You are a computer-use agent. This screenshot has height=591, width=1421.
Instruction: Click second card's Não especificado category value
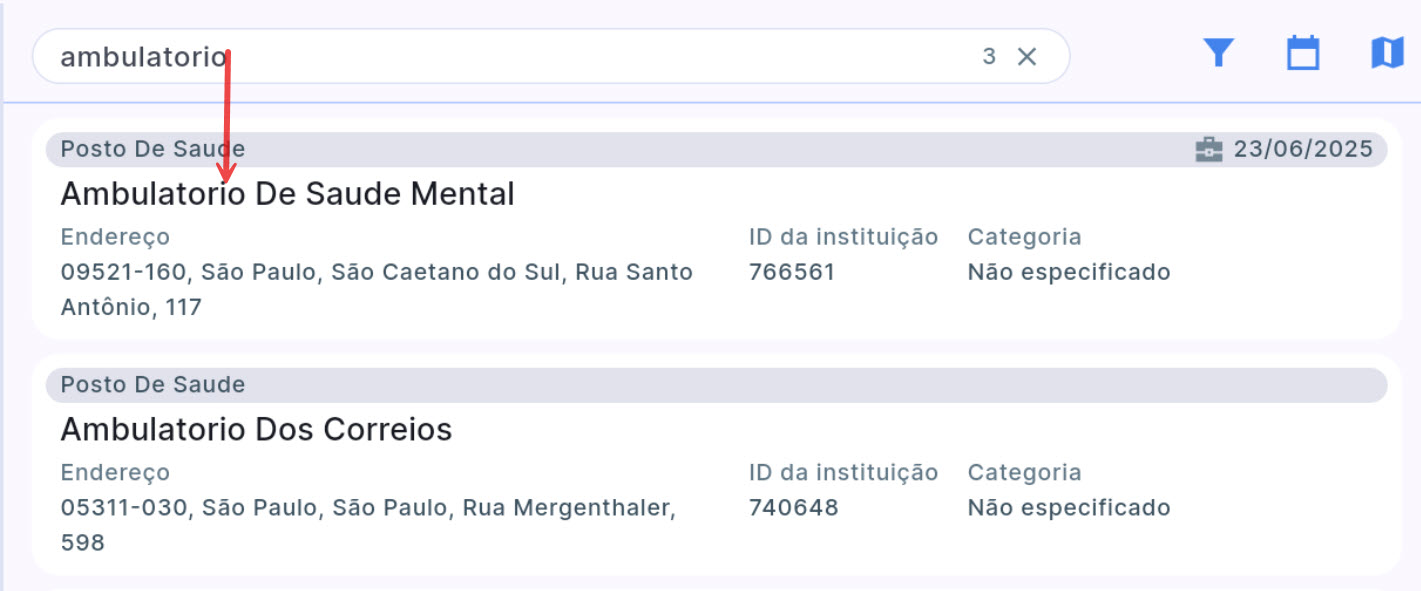click(1068, 508)
